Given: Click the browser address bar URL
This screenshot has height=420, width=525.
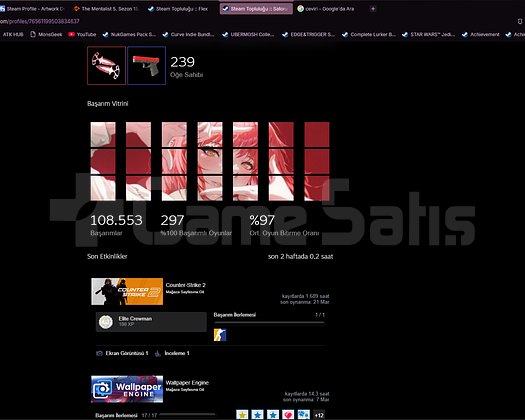Looking at the screenshot, I should (x=40, y=21).
